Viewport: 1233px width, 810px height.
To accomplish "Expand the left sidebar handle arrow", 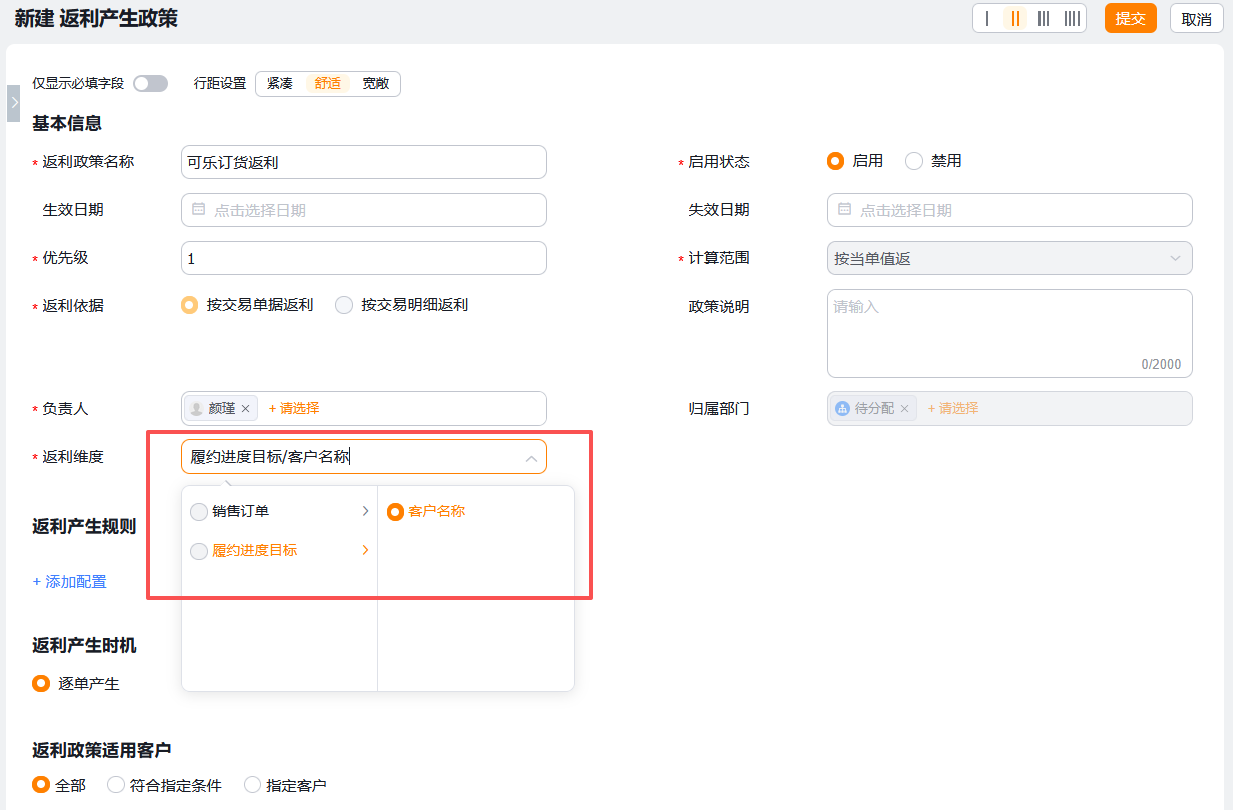I will click(x=14, y=103).
